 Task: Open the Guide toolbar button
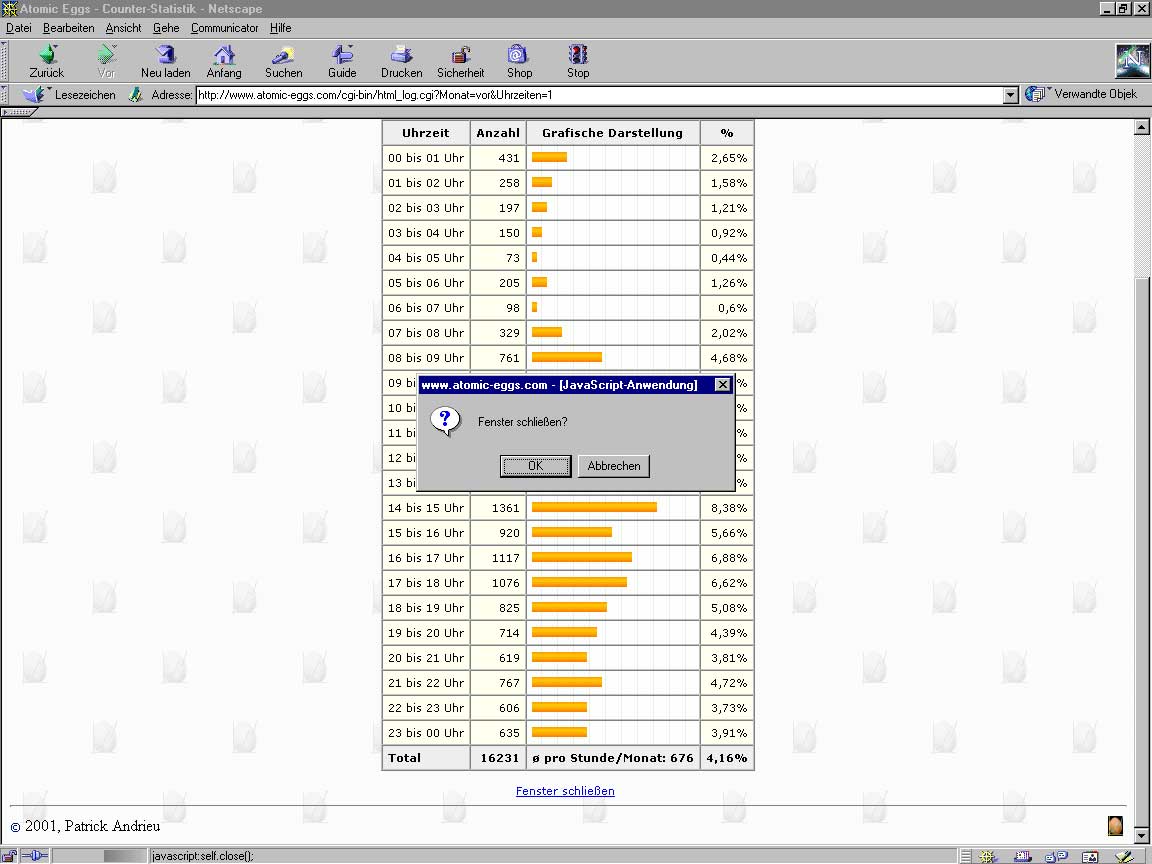(342, 55)
